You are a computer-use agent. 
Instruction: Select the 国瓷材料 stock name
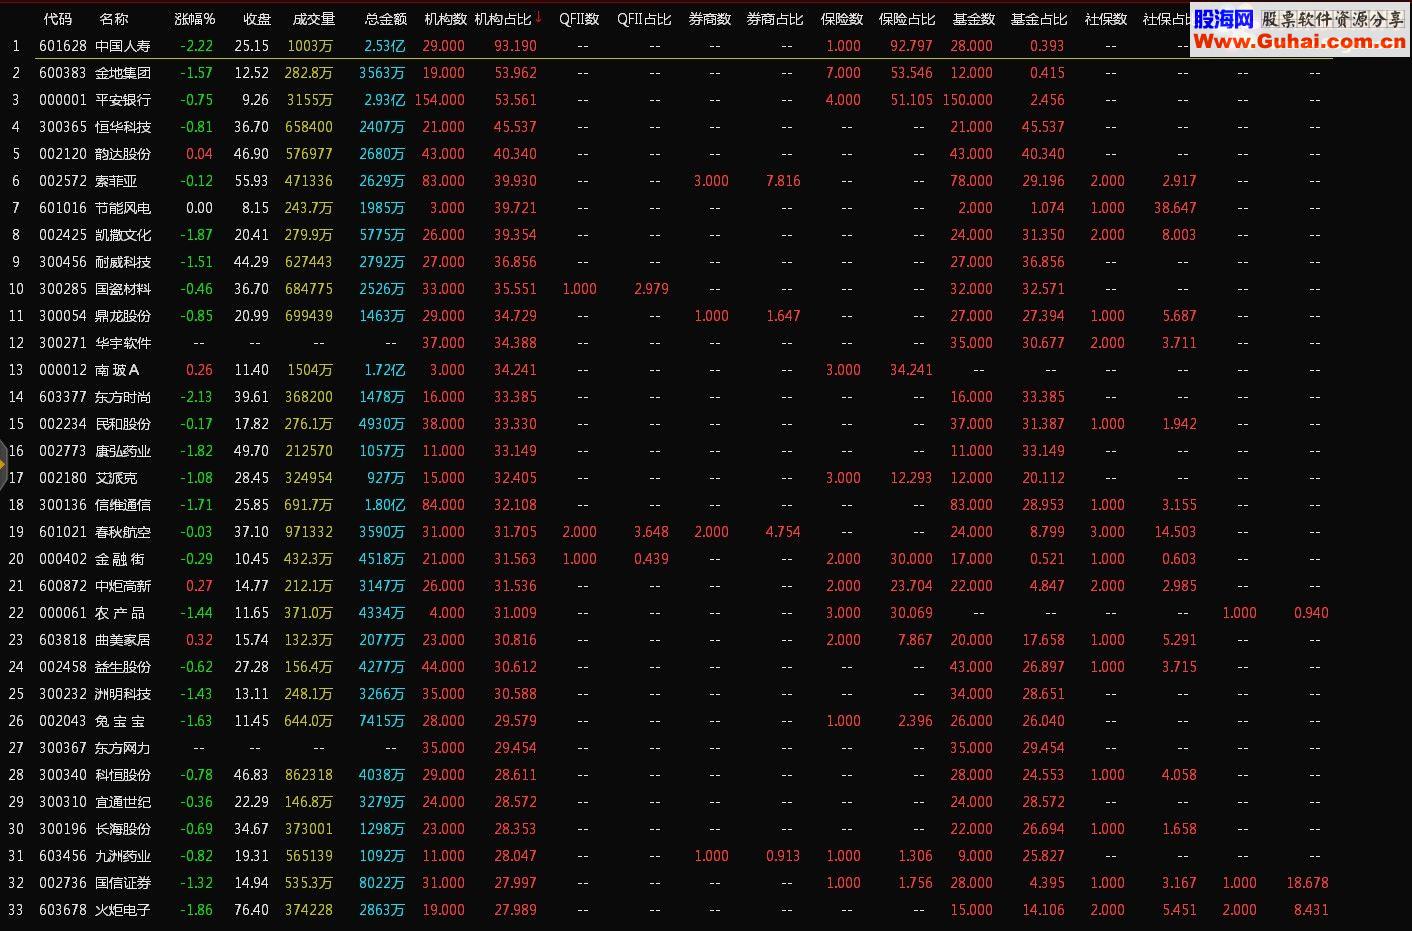(x=123, y=289)
